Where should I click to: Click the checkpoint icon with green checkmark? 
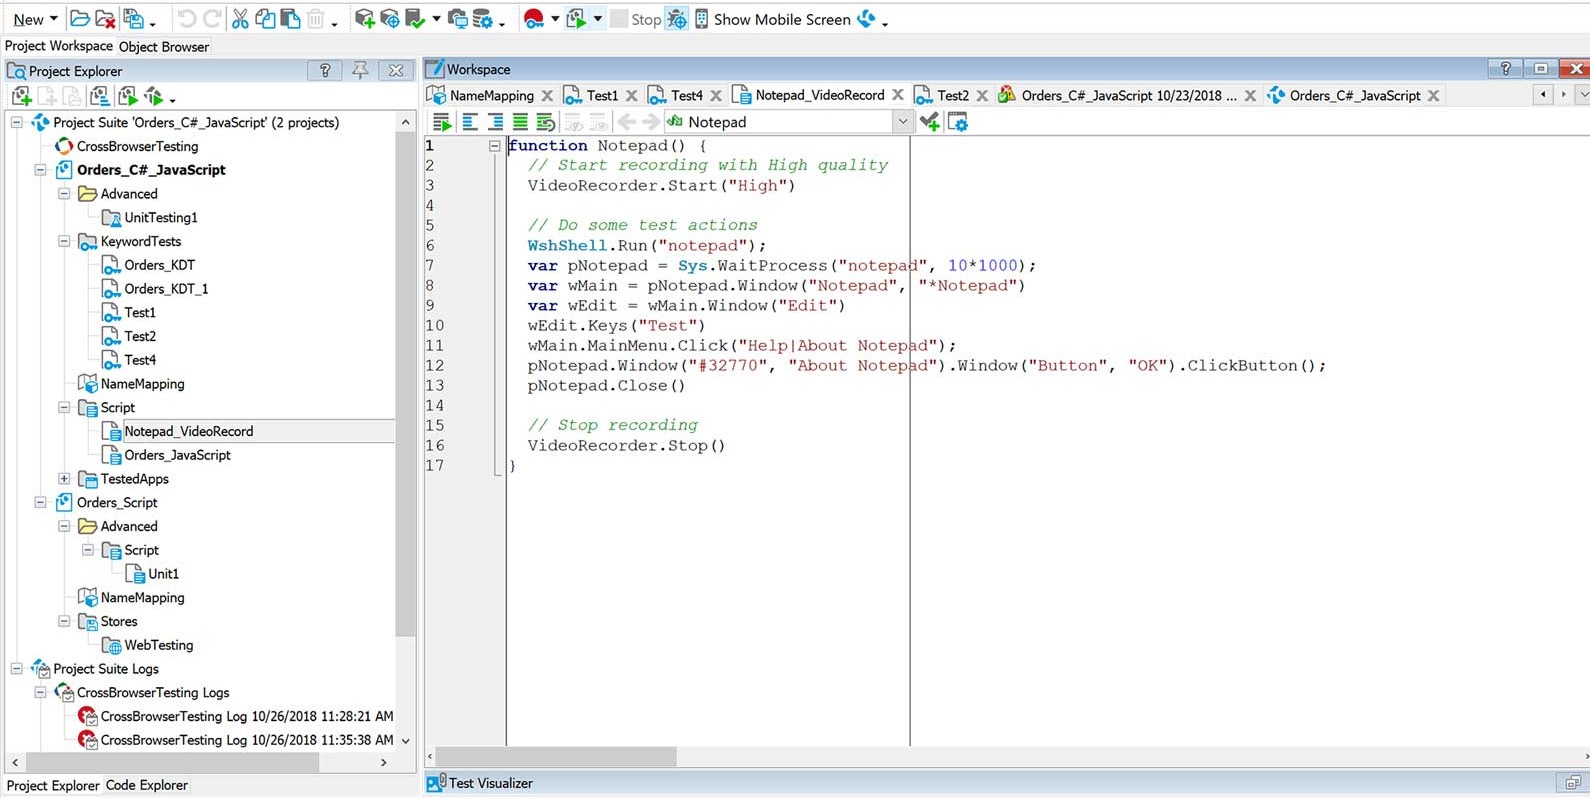pos(415,19)
